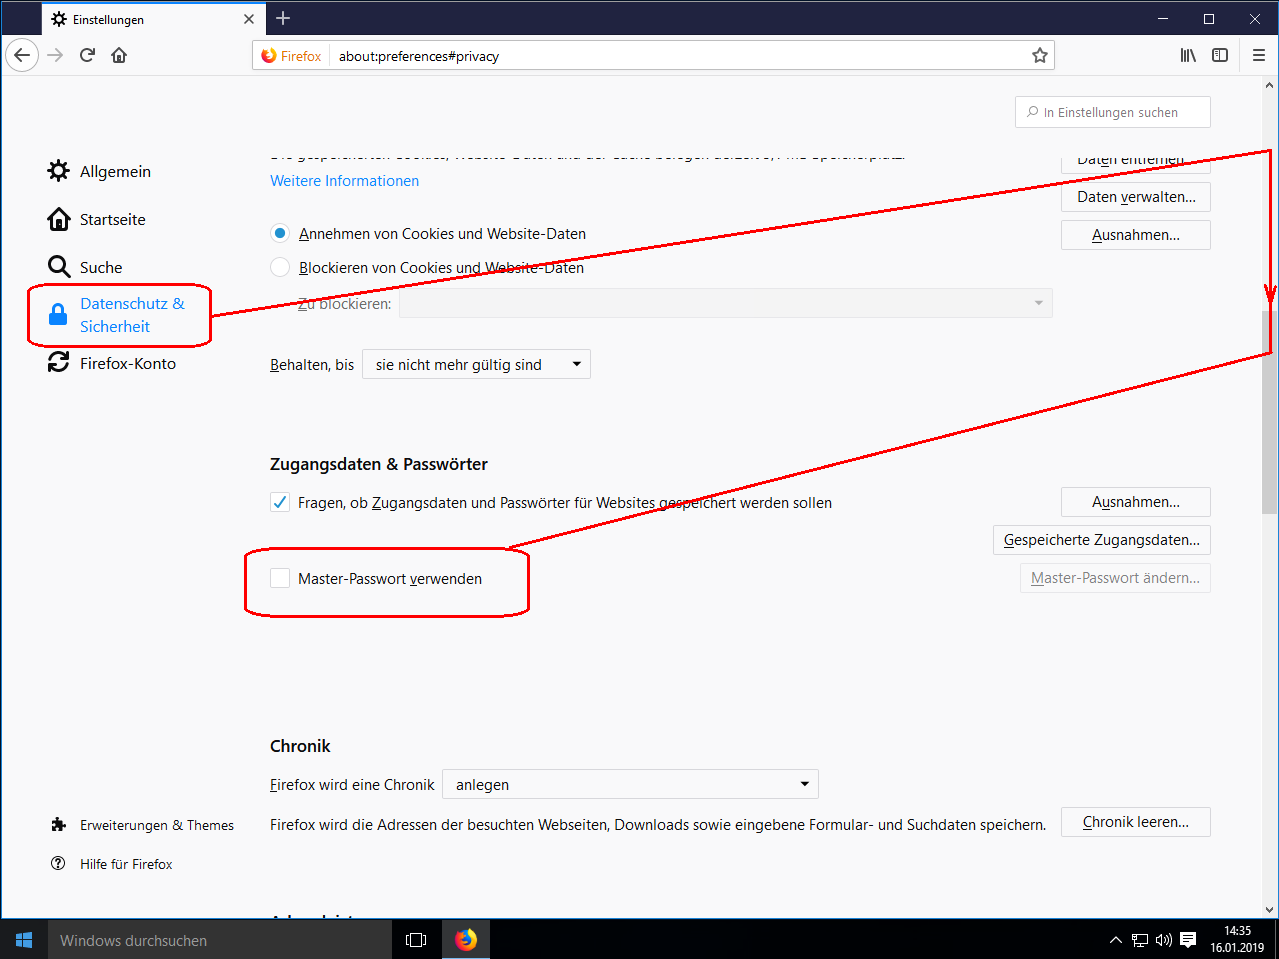The image size is (1279, 959).
Task: Bookmark page with the star icon
Action: 1040,56
